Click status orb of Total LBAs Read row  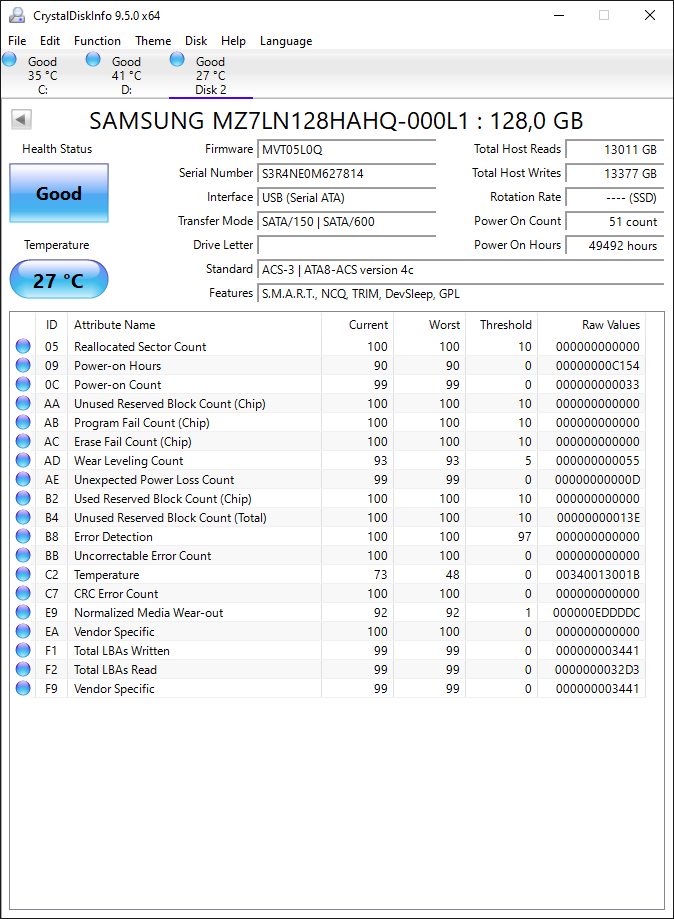pyautogui.click(x=23, y=669)
